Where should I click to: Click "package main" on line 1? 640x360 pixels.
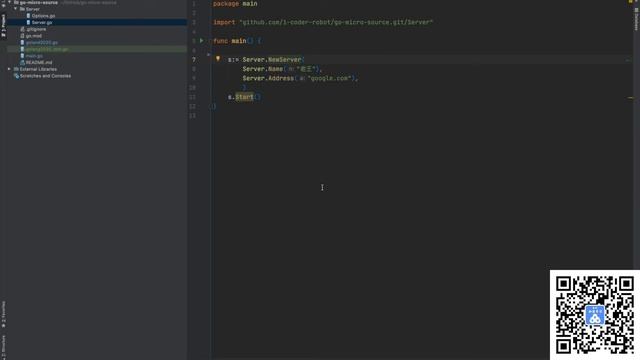pos(235,4)
